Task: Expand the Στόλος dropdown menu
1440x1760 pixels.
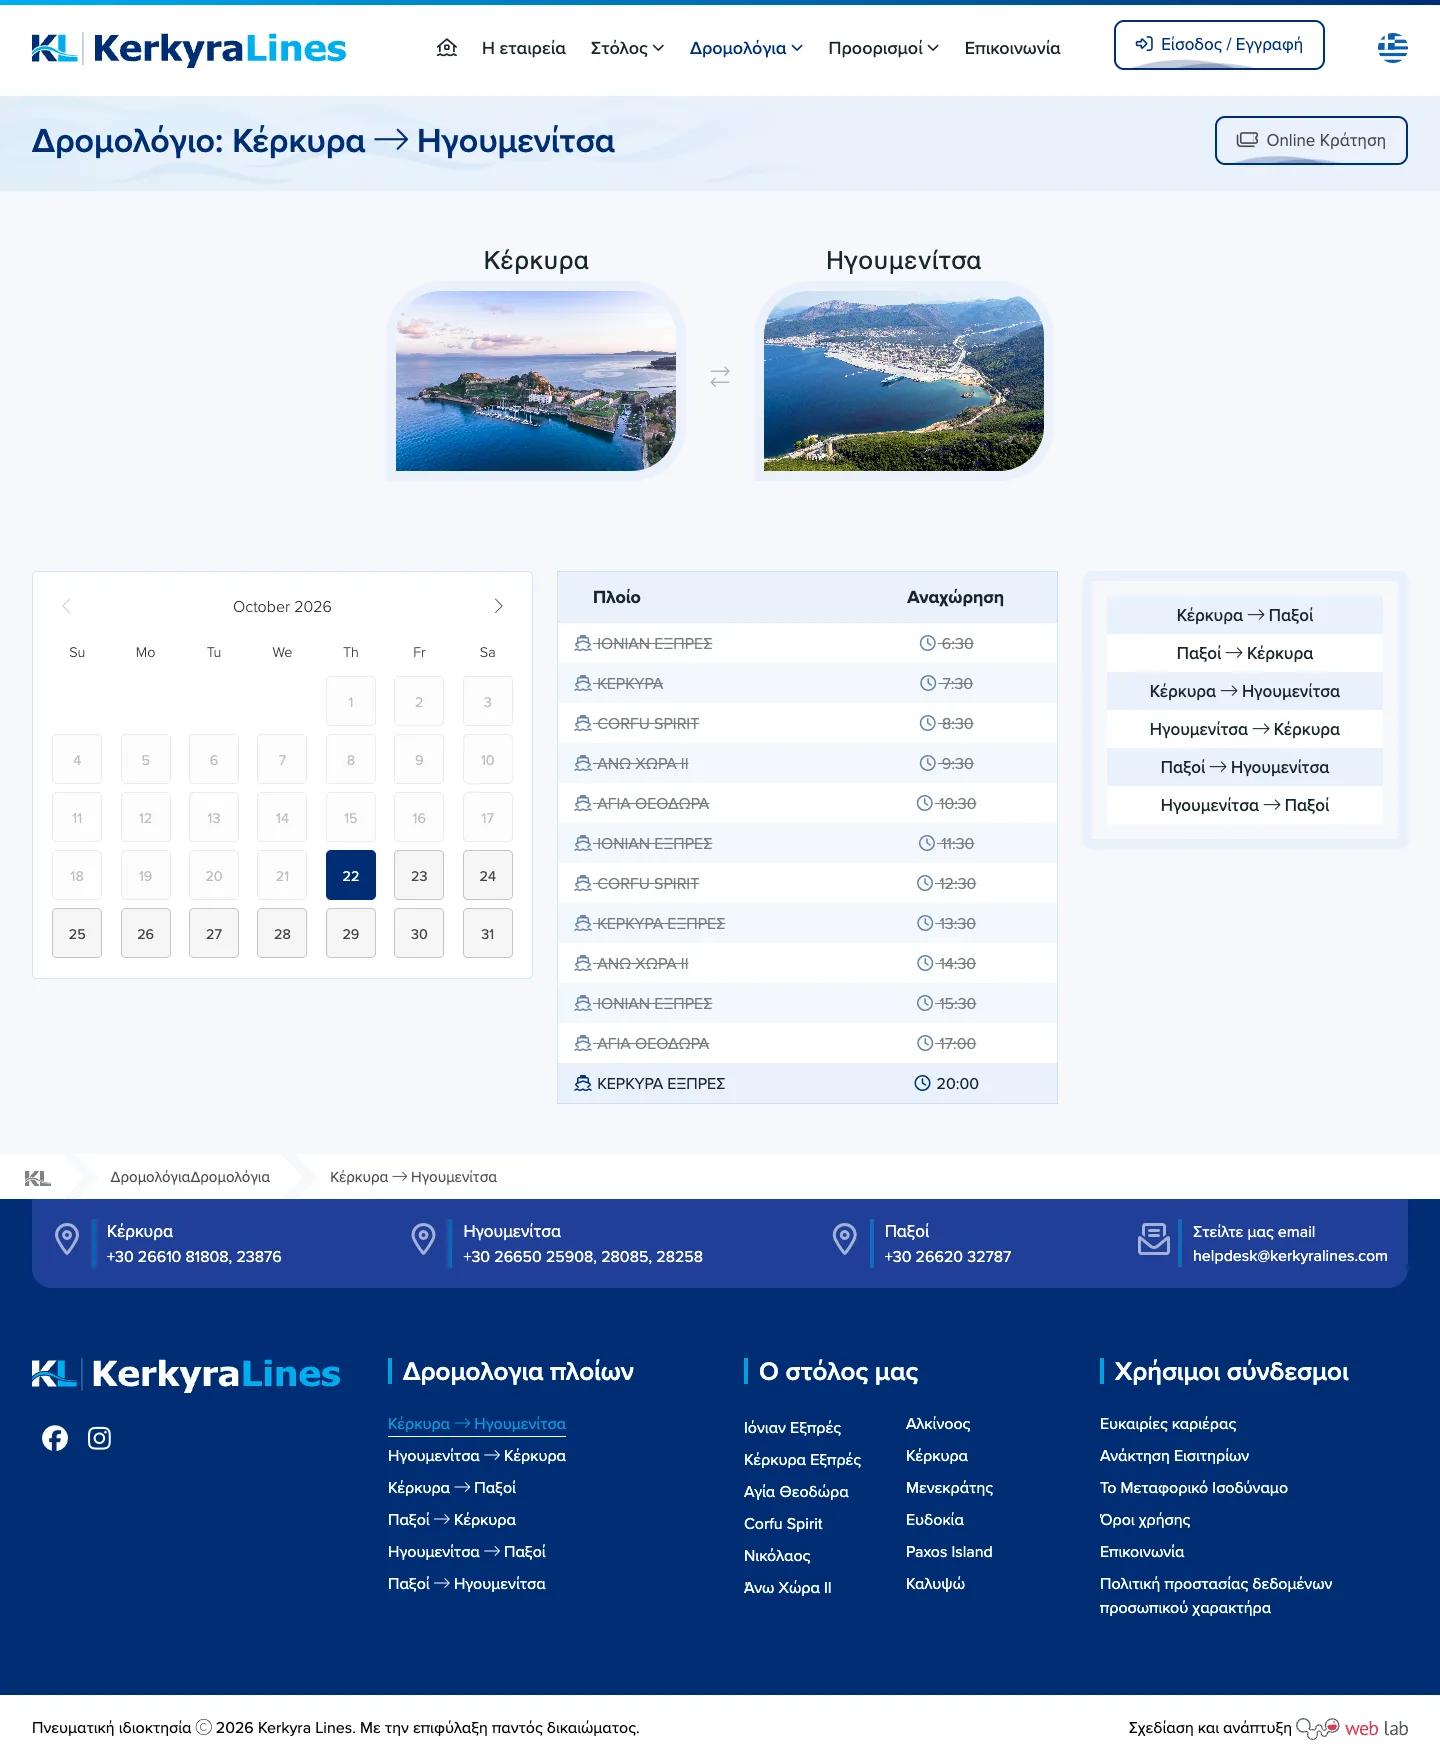Action: pos(627,48)
